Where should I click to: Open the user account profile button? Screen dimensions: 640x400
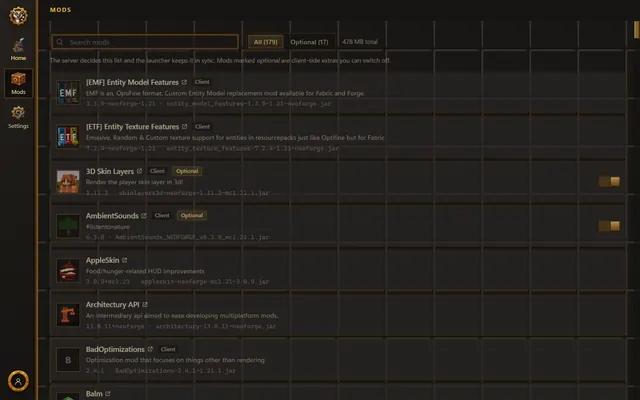pos(18,381)
